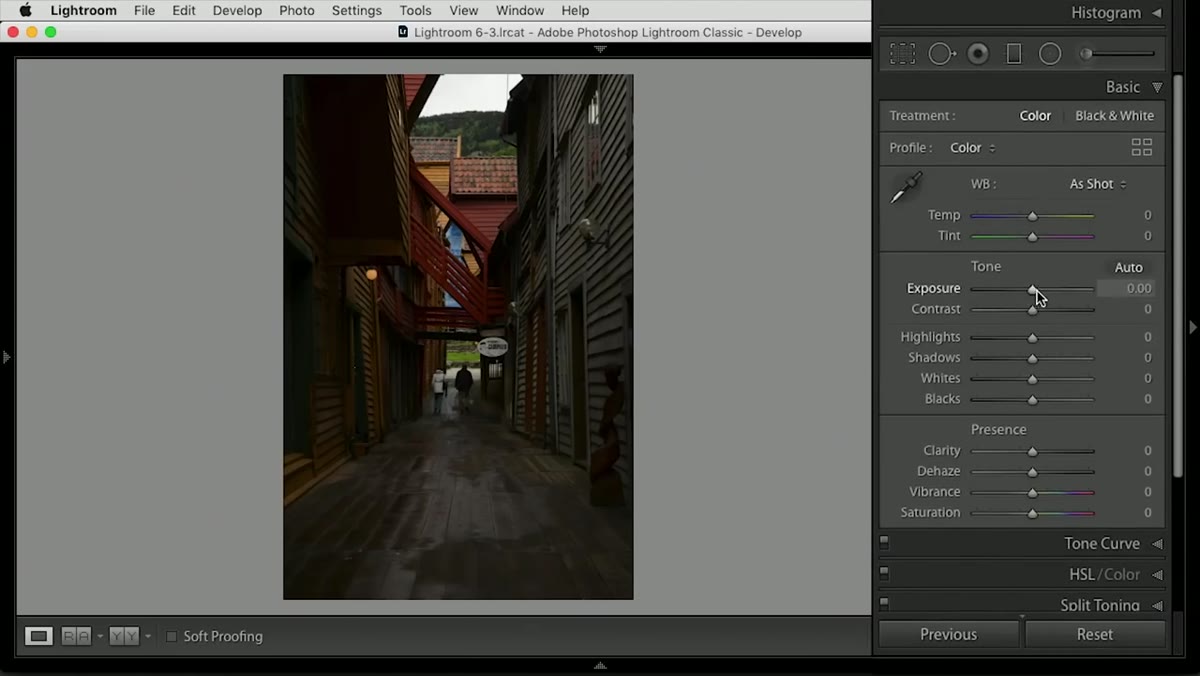Screen dimensions: 1200x676
Task: Click the Saturation slider handle
Action: (x=1032, y=513)
